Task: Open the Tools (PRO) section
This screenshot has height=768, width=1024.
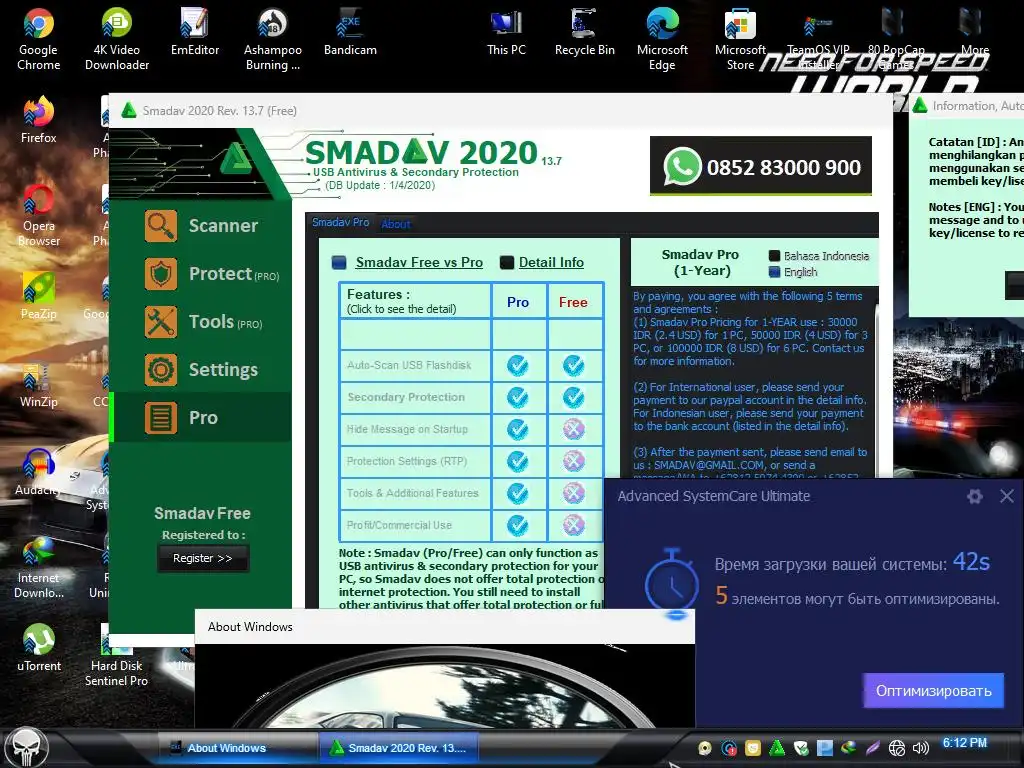Action: 203,322
